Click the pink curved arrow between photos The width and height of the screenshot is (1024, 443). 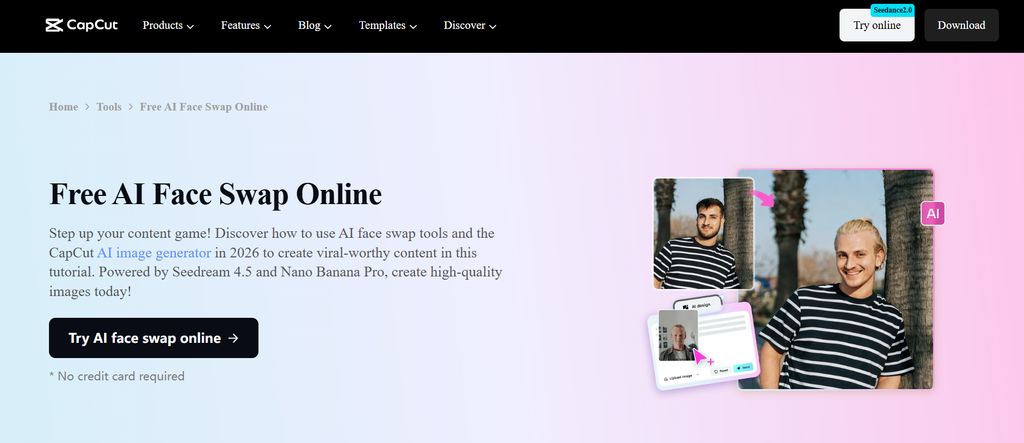click(763, 197)
